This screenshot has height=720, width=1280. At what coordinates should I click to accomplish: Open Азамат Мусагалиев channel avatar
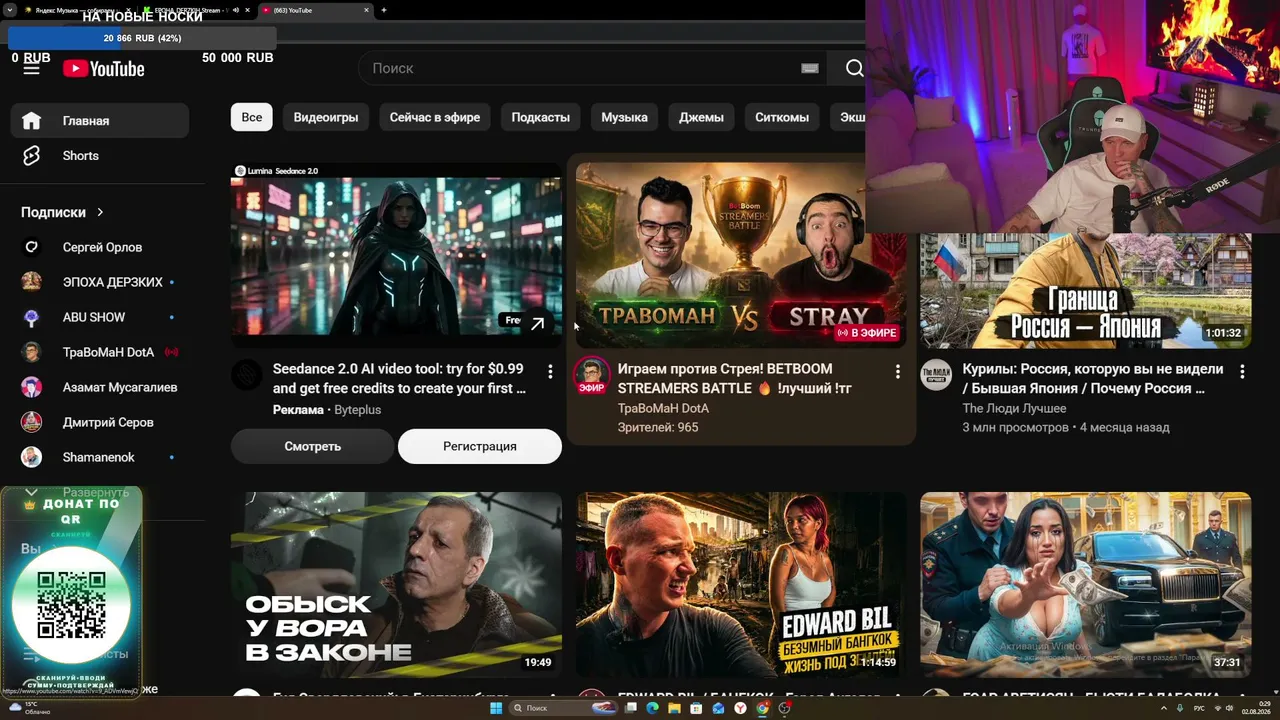32,387
